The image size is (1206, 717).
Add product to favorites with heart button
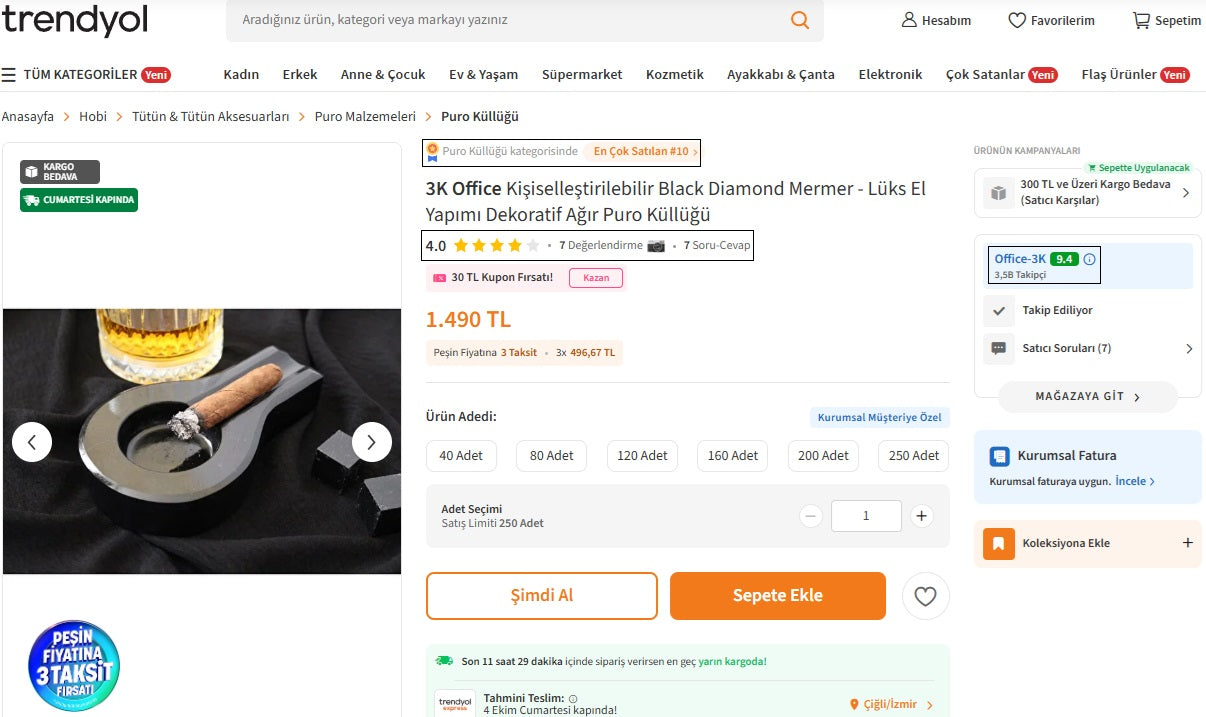(x=925, y=596)
